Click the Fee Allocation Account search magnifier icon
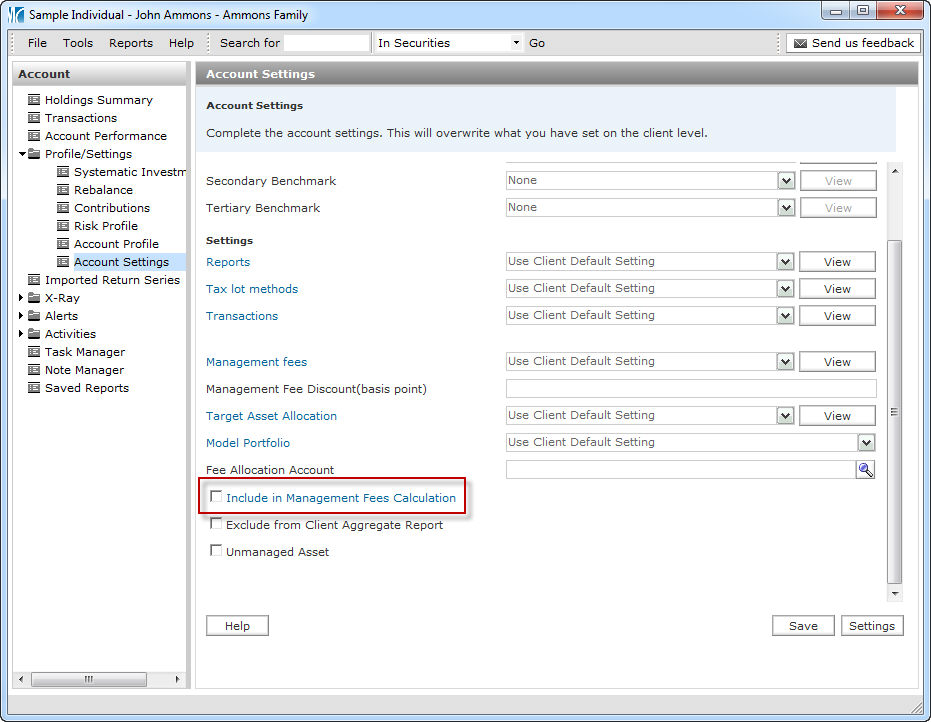The height and width of the screenshot is (722, 931). [x=865, y=470]
